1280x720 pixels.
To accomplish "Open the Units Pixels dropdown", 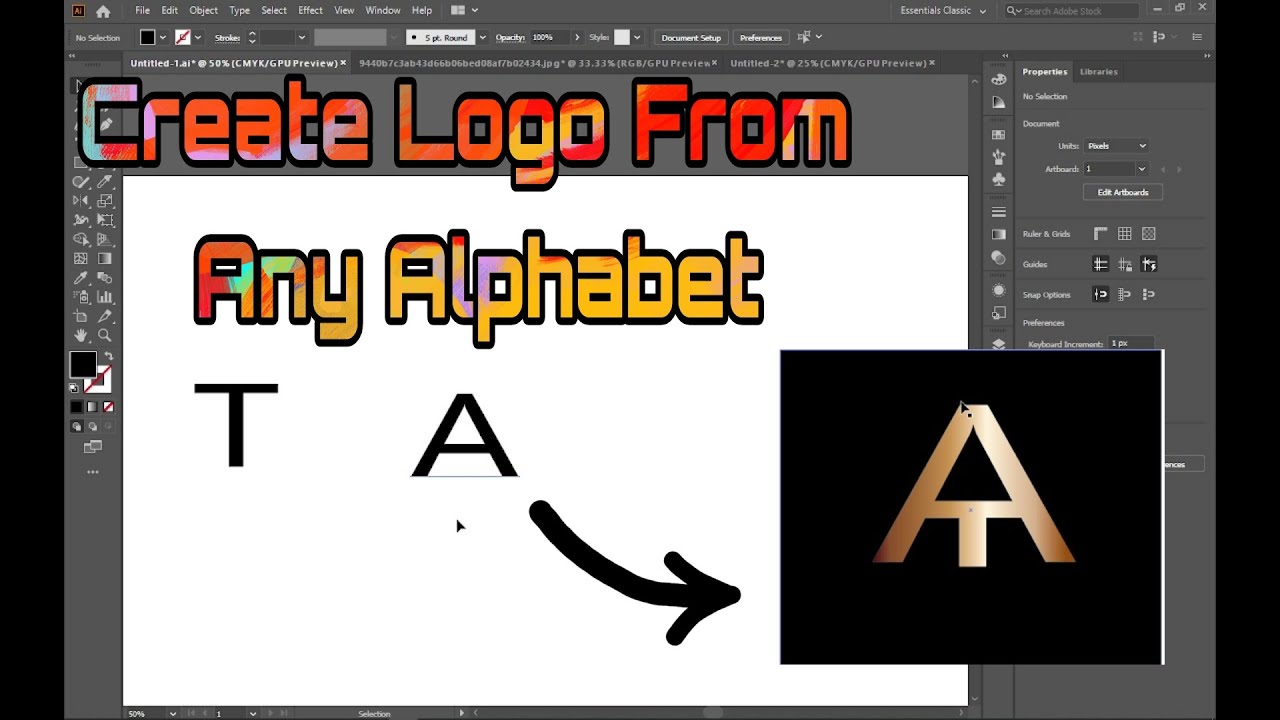I will tap(1116, 146).
